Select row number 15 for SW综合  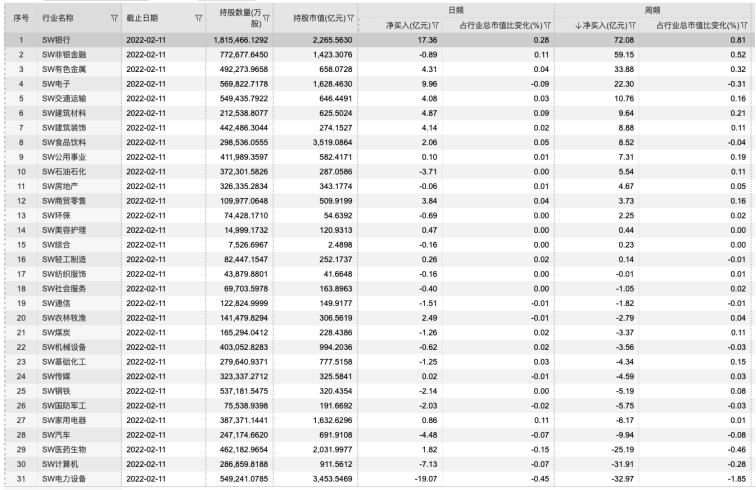coord(19,244)
